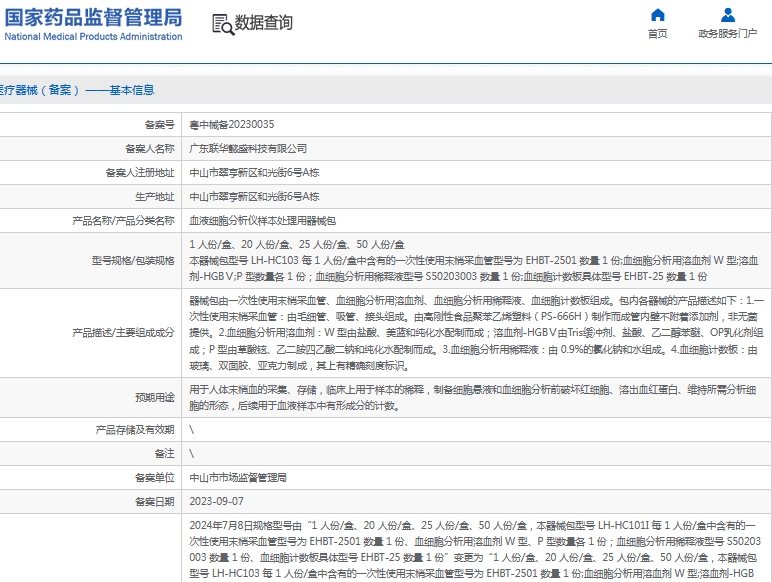Click the 首页 home icon

pyautogui.click(x=658, y=15)
